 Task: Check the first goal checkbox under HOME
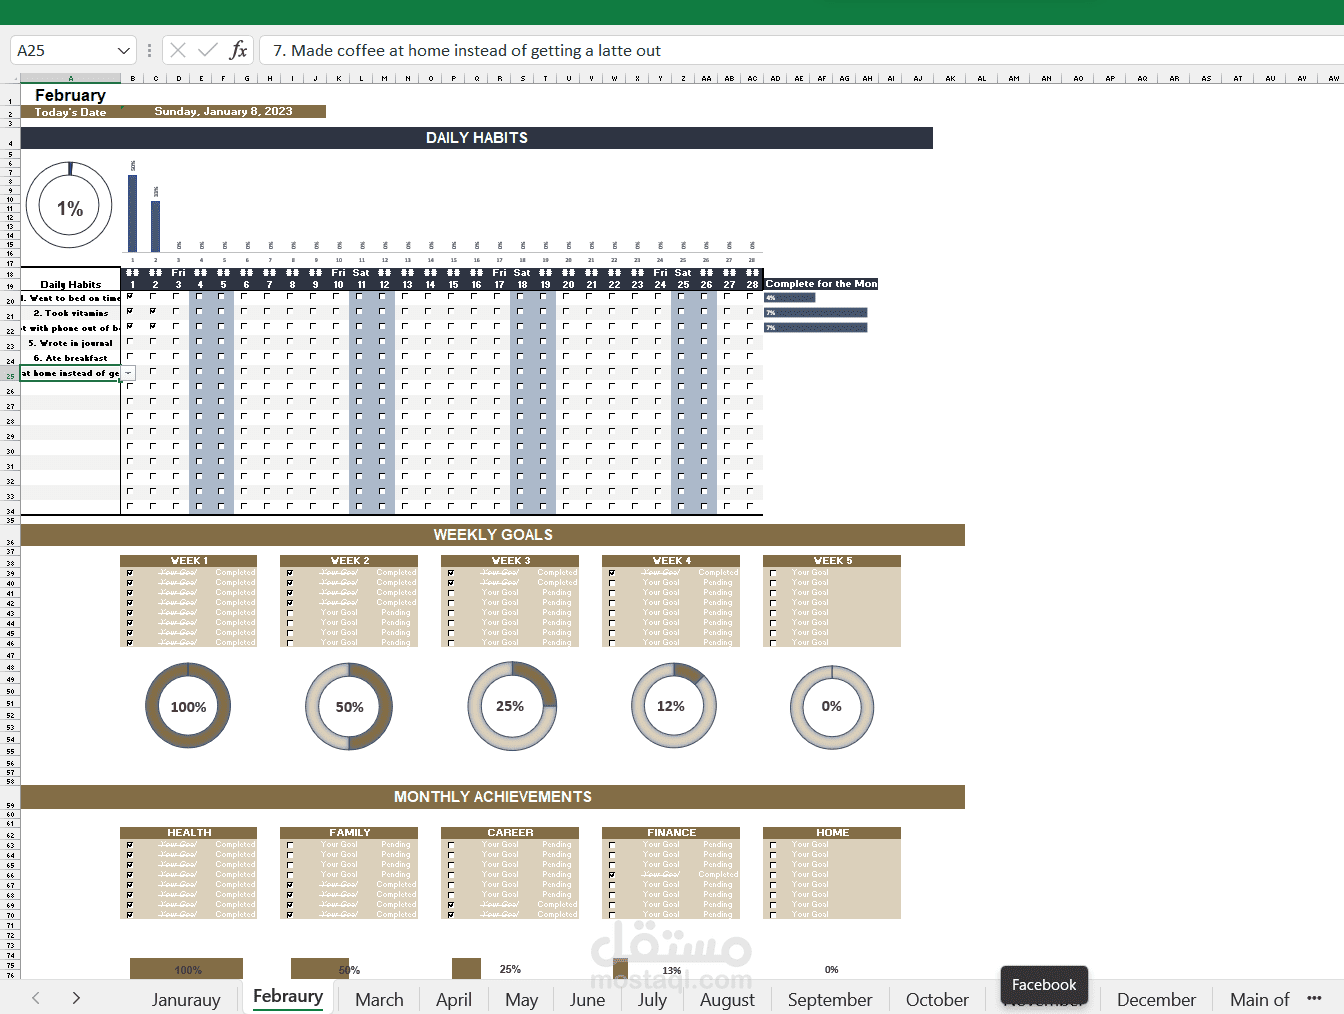click(770, 843)
